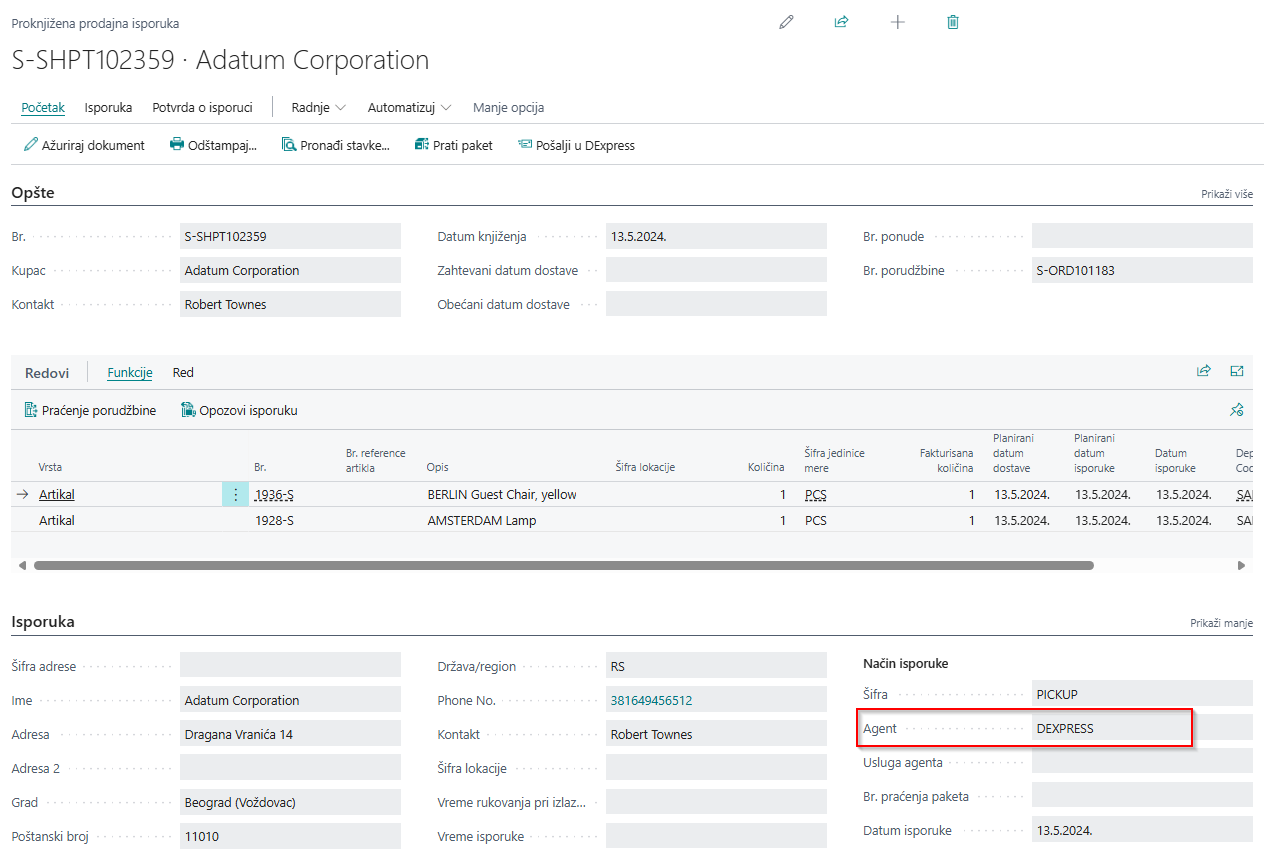Click Manje opcija to show fewer options

(x=508, y=107)
